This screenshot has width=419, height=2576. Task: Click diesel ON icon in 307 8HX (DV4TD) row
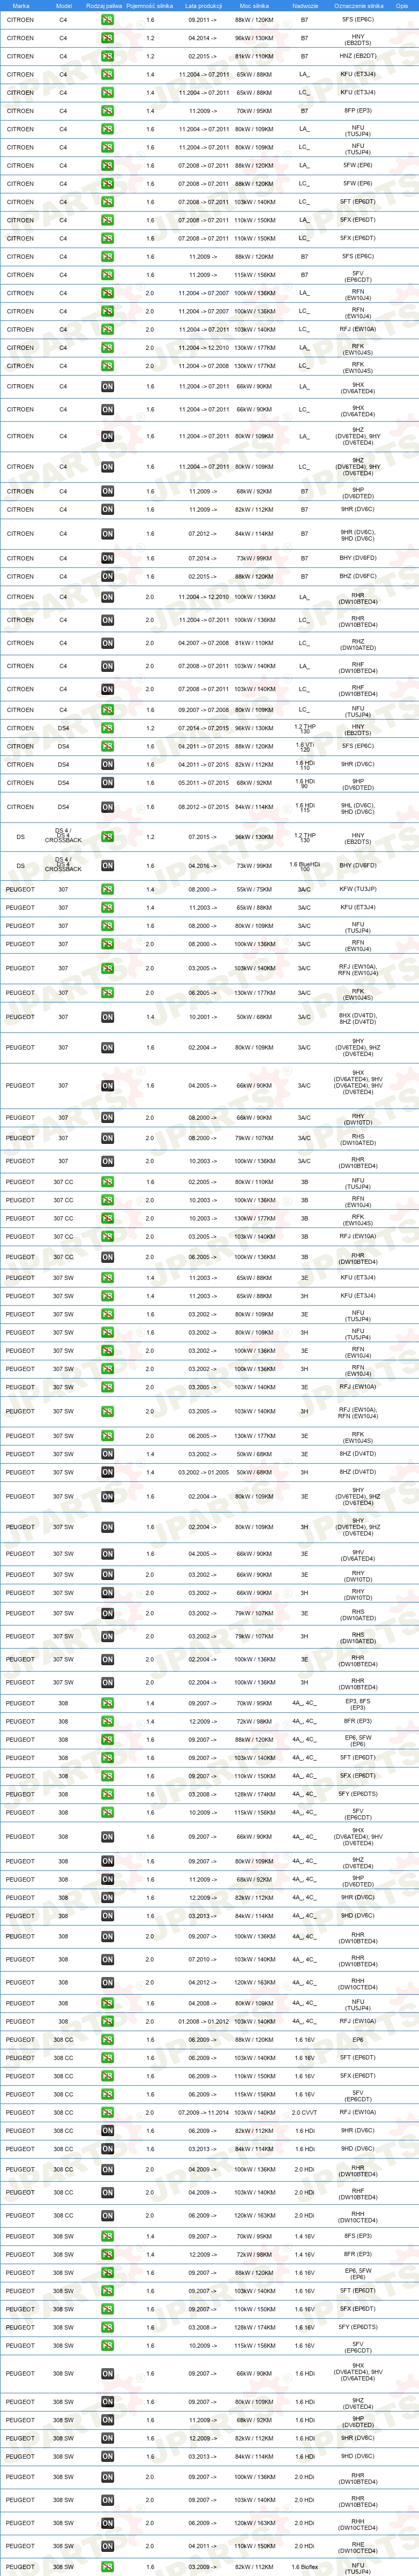coord(107,1017)
